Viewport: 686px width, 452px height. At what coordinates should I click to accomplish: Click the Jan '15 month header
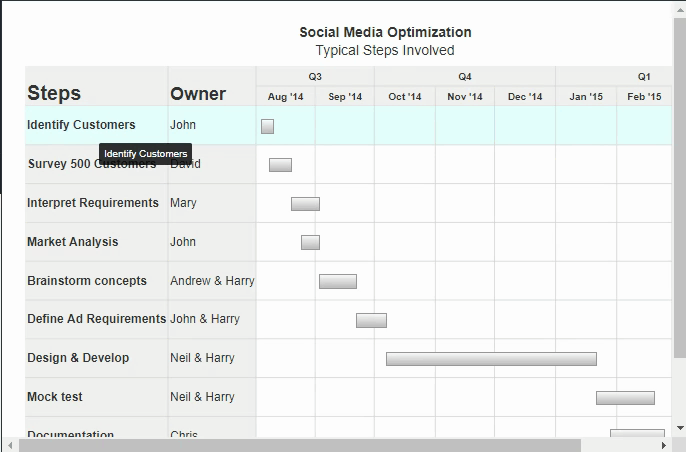pos(586,97)
